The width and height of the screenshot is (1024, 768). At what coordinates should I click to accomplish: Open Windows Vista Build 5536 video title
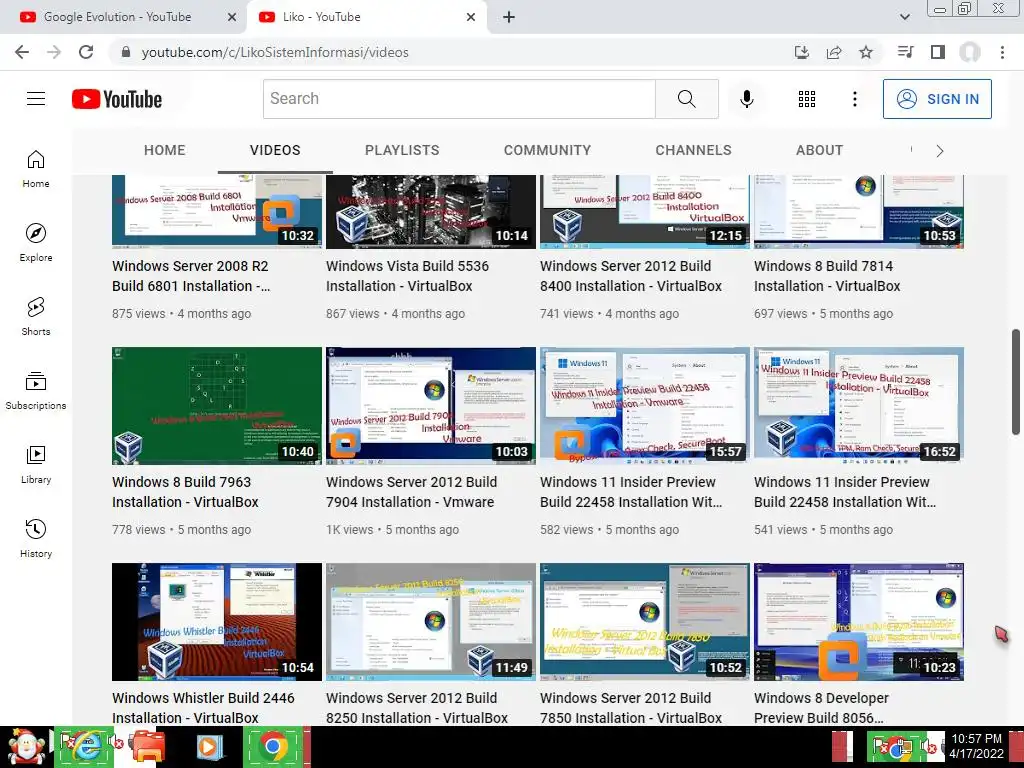408,276
